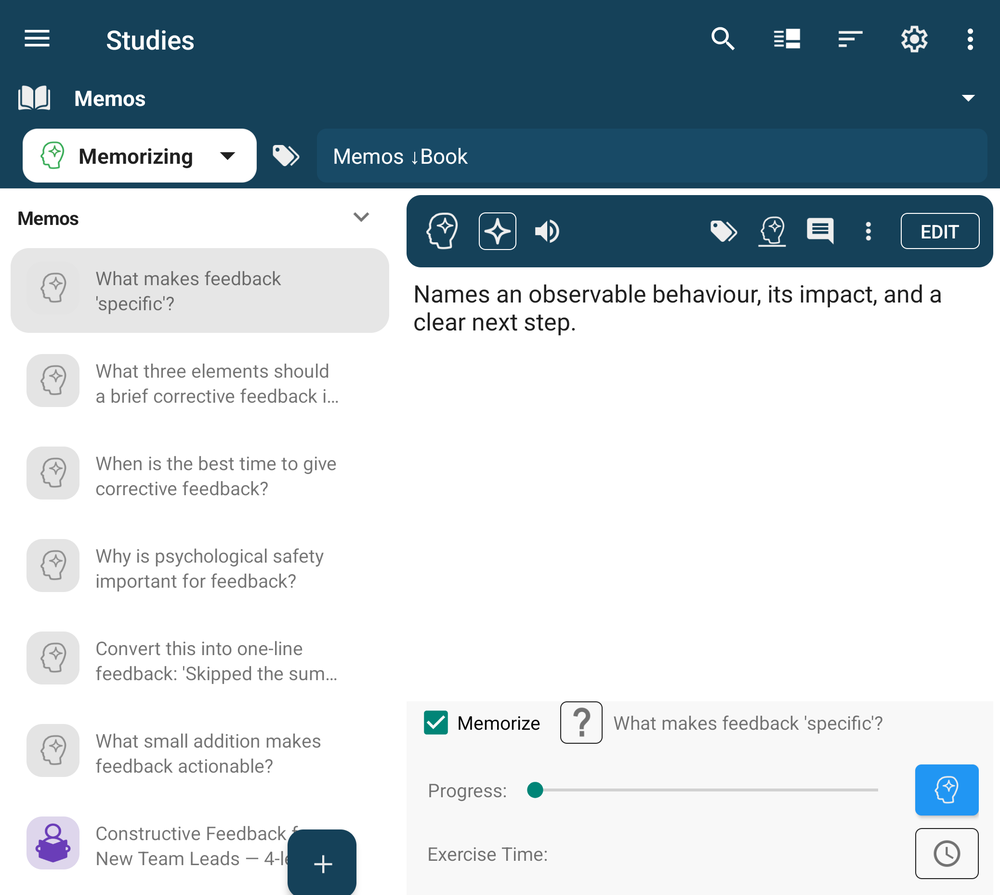This screenshot has width=1000, height=895.
Task: Open the top-bar overflow menu
Action: click(970, 40)
